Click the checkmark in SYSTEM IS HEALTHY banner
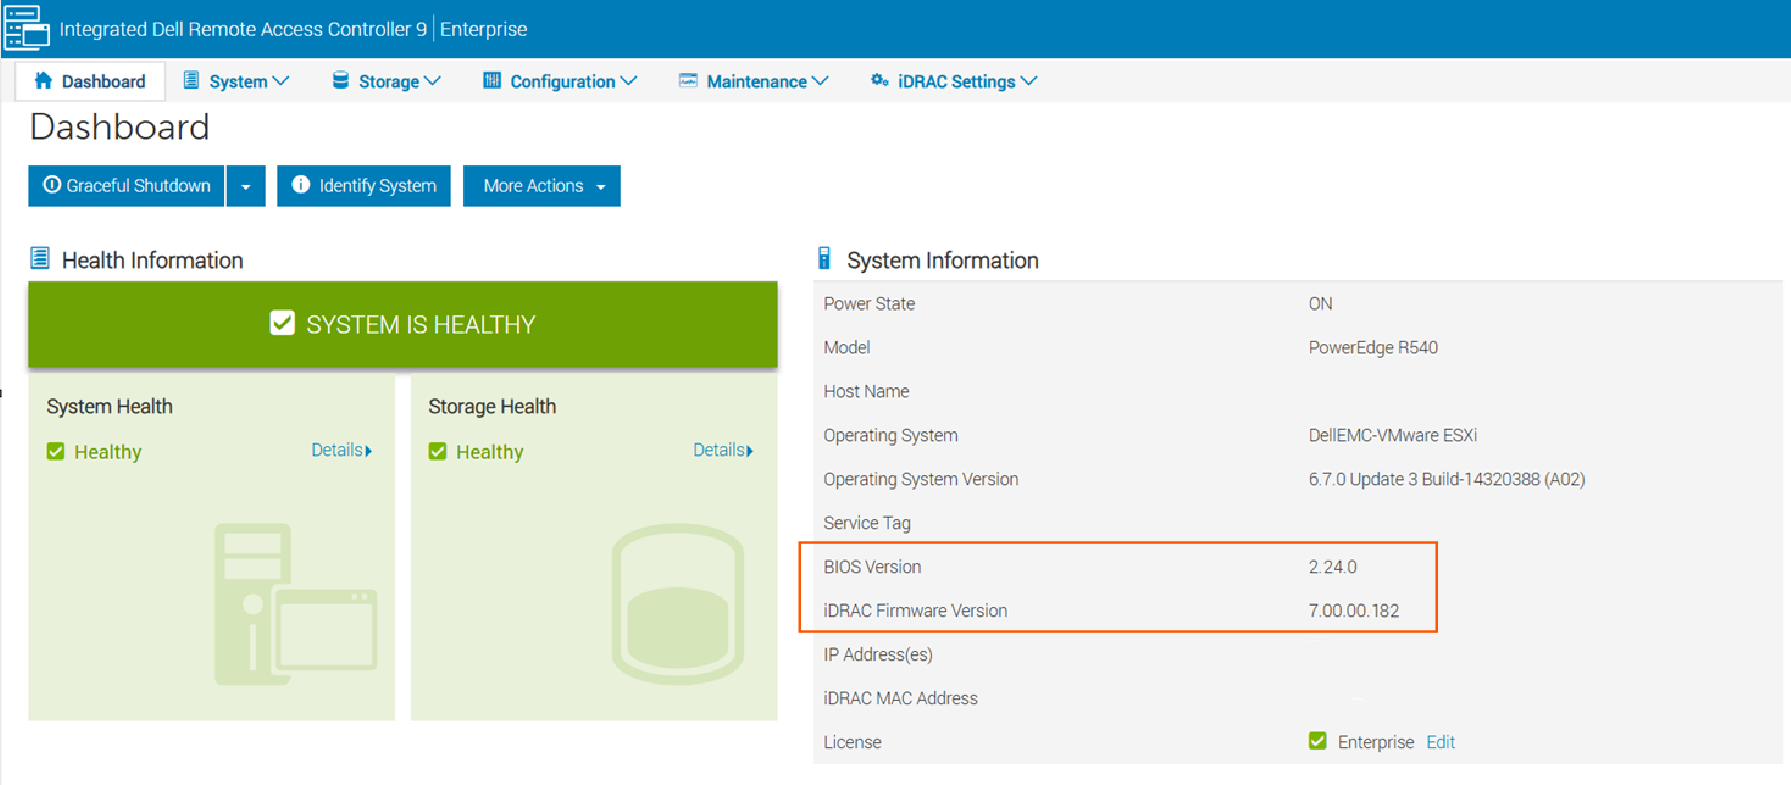 tap(282, 323)
